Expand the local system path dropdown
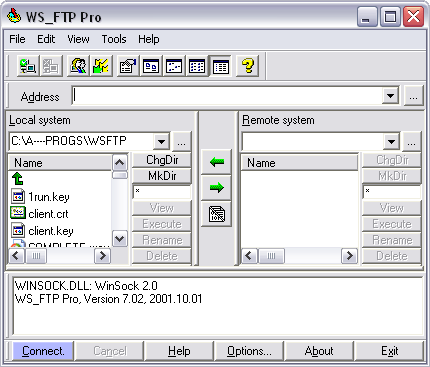 pos(161,142)
